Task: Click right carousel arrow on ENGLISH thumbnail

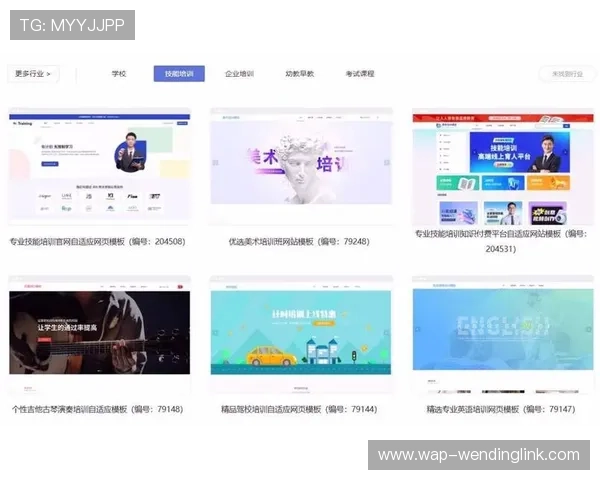Action: (x=589, y=329)
